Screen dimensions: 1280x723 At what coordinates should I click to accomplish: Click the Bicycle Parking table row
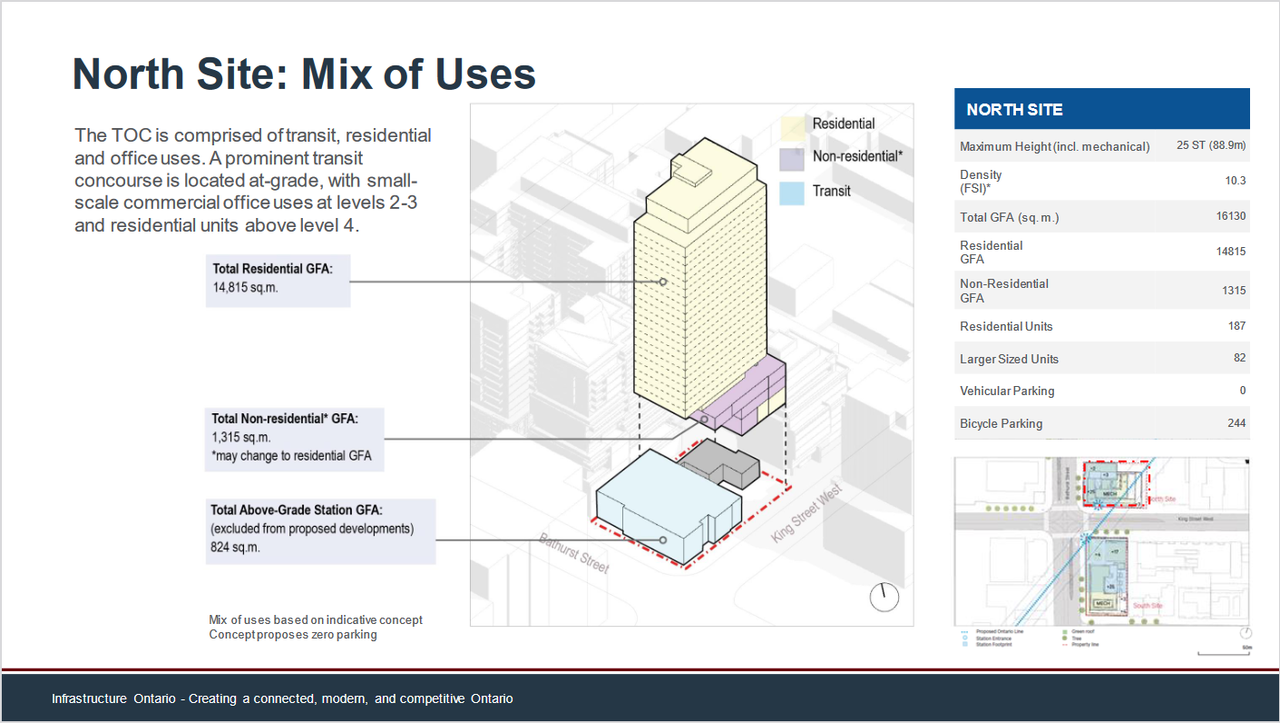pos(1101,423)
